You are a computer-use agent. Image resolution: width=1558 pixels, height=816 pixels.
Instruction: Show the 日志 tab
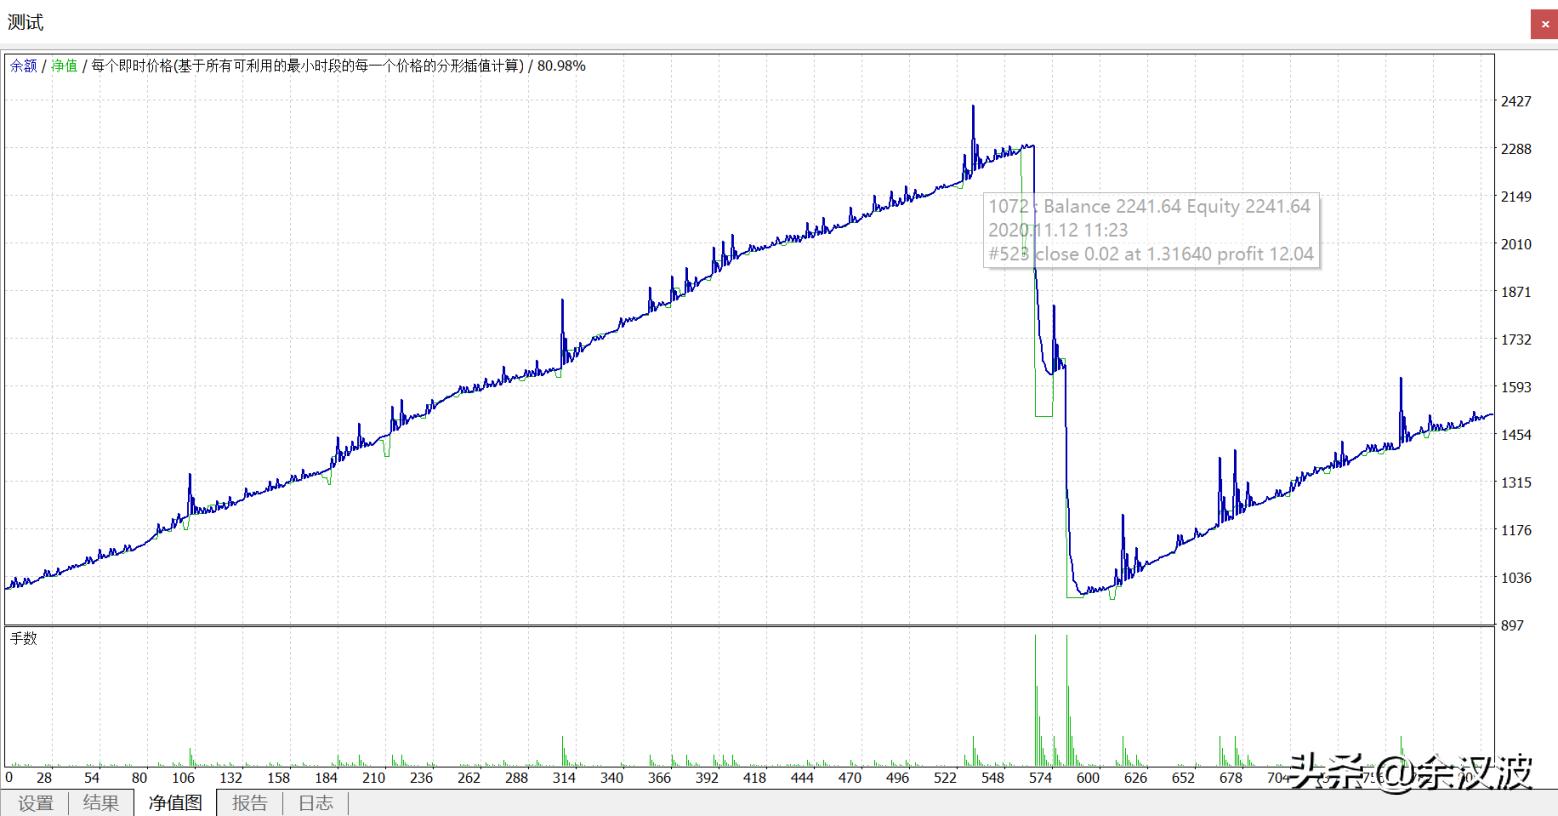coord(315,803)
